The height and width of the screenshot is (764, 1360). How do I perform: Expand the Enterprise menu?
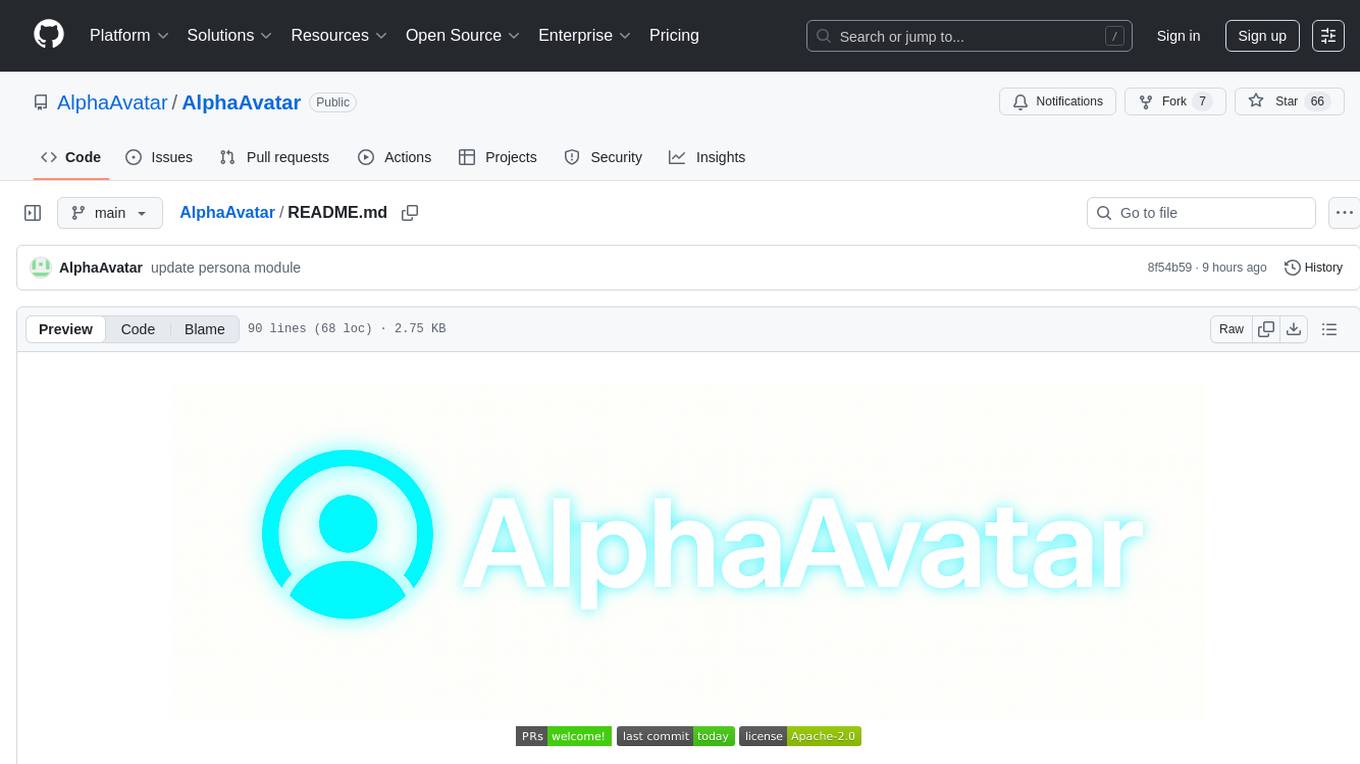click(584, 35)
